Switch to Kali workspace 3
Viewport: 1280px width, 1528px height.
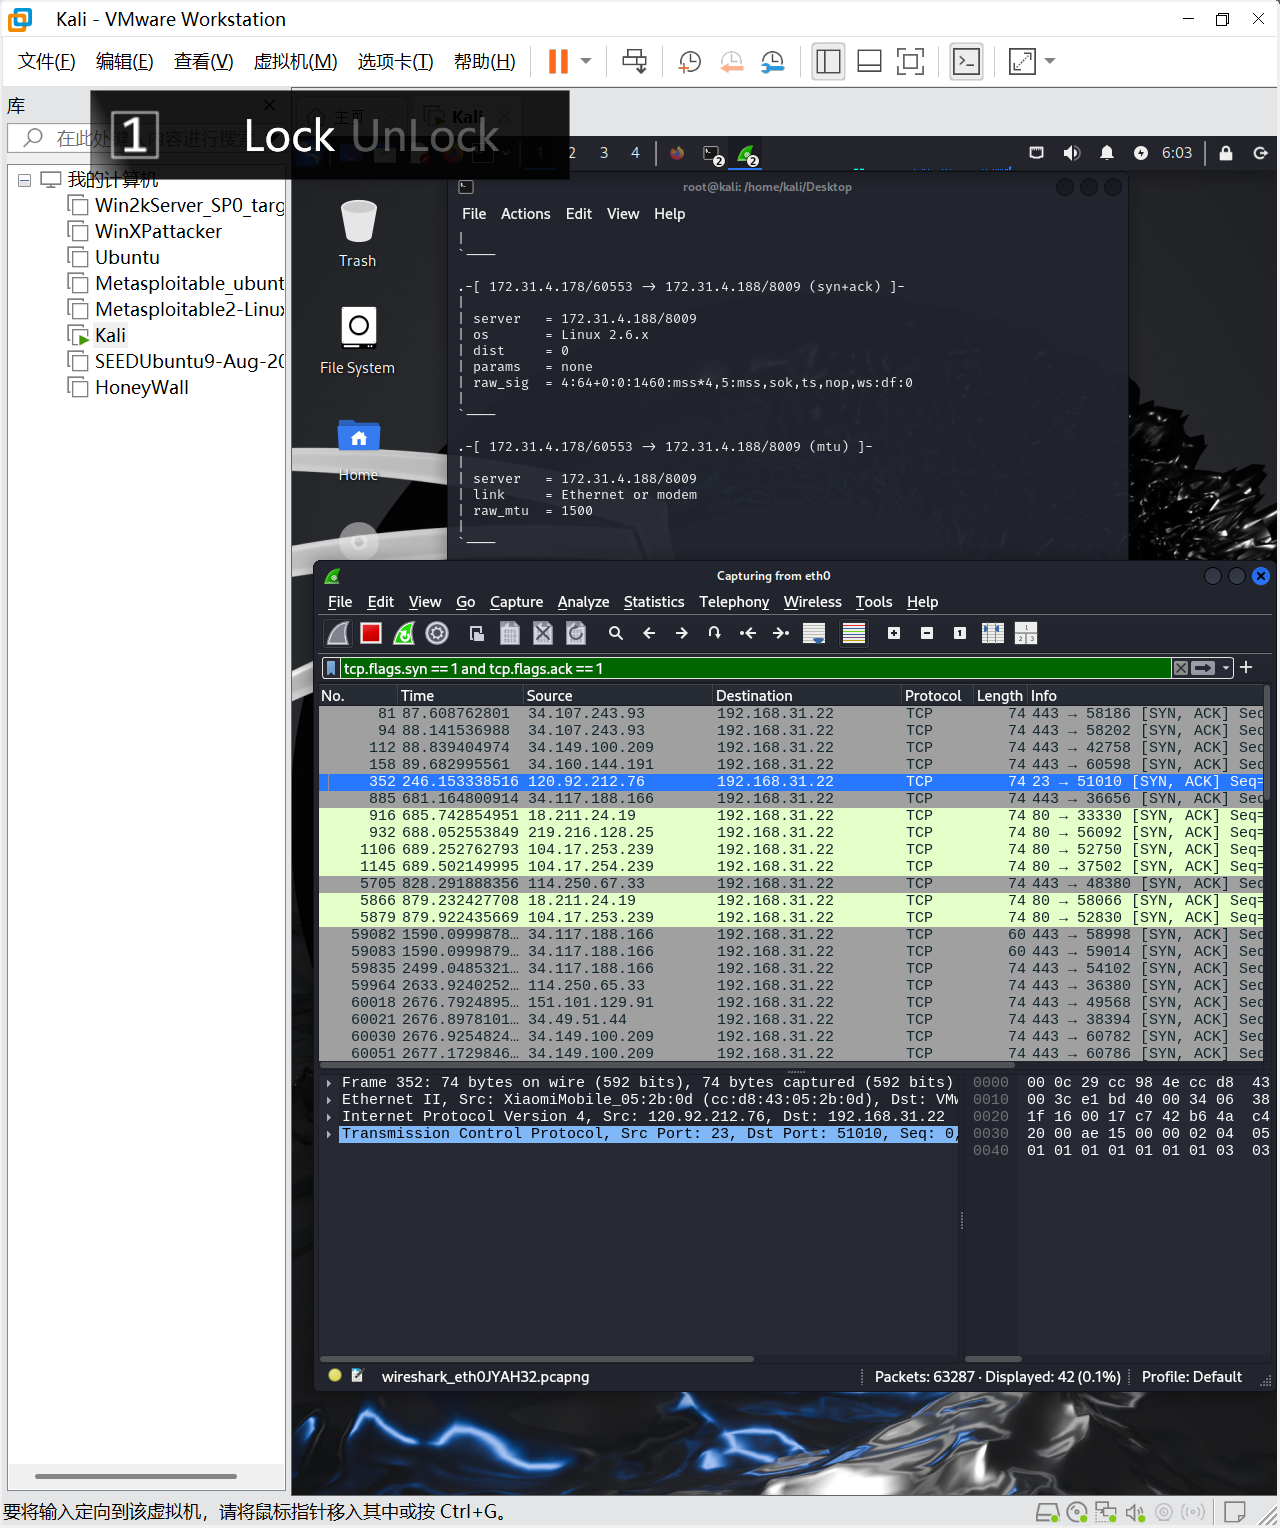[x=604, y=153]
